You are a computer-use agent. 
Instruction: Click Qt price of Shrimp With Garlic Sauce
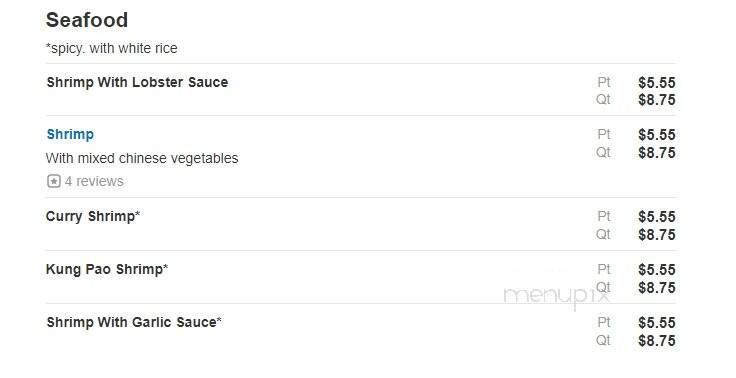point(656,341)
